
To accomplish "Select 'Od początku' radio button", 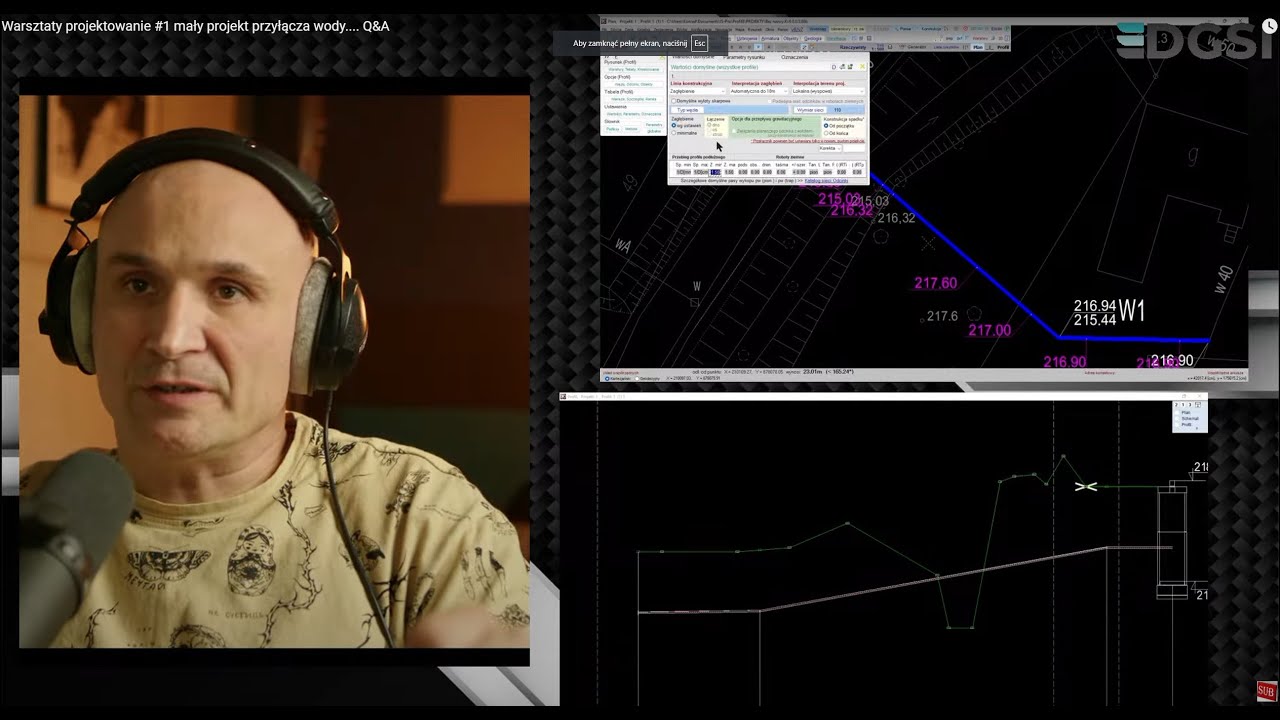I will [x=826, y=125].
